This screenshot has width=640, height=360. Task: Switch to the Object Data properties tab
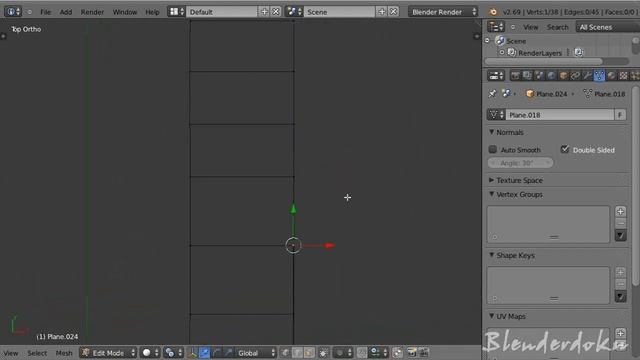tap(599, 76)
